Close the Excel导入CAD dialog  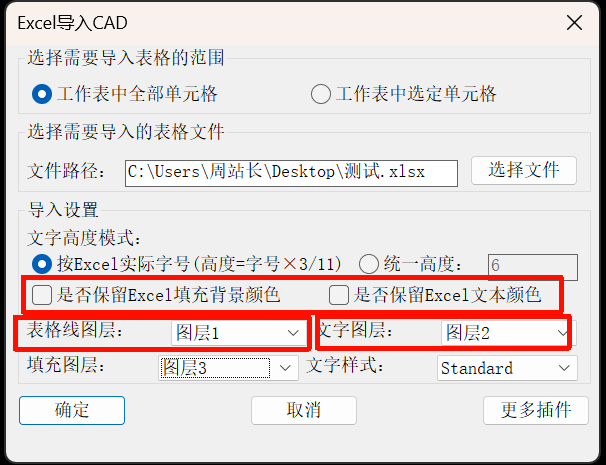click(x=574, y=23)
